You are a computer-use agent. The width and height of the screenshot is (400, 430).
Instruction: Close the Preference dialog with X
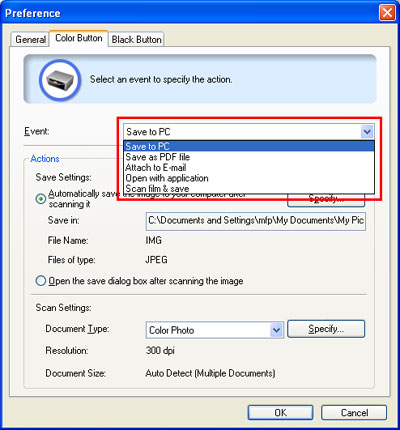point(387,13)
